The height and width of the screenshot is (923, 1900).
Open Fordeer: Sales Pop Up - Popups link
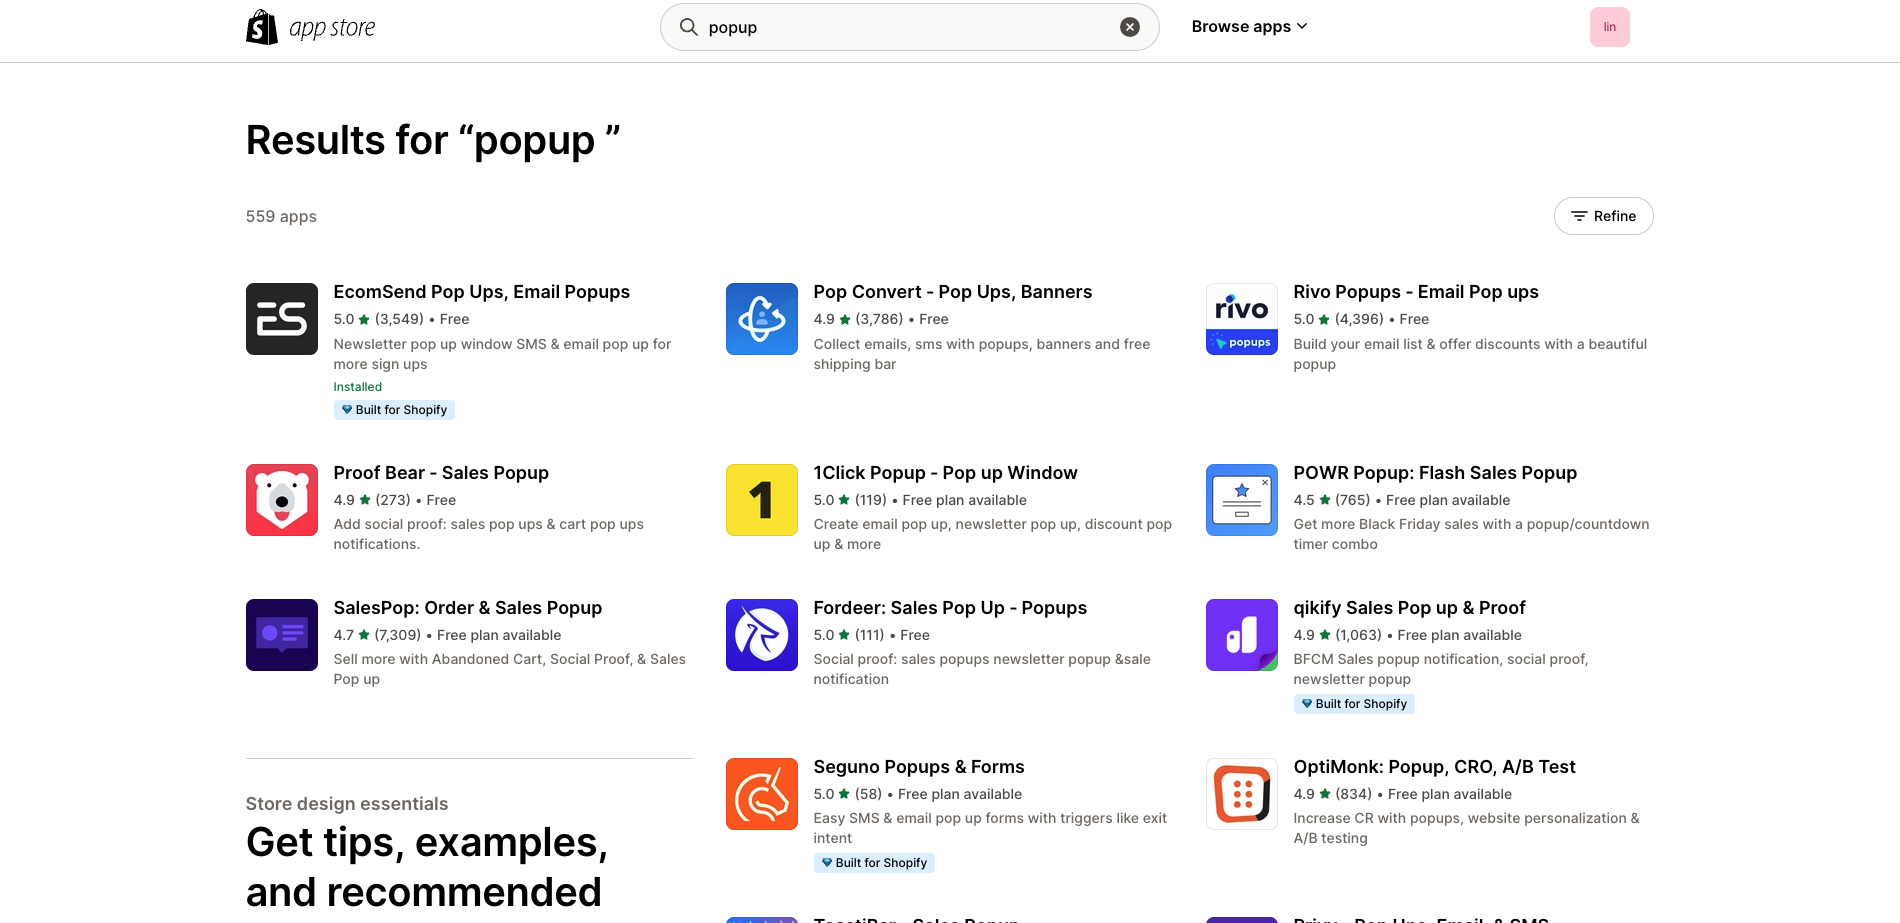pos(950,608)
